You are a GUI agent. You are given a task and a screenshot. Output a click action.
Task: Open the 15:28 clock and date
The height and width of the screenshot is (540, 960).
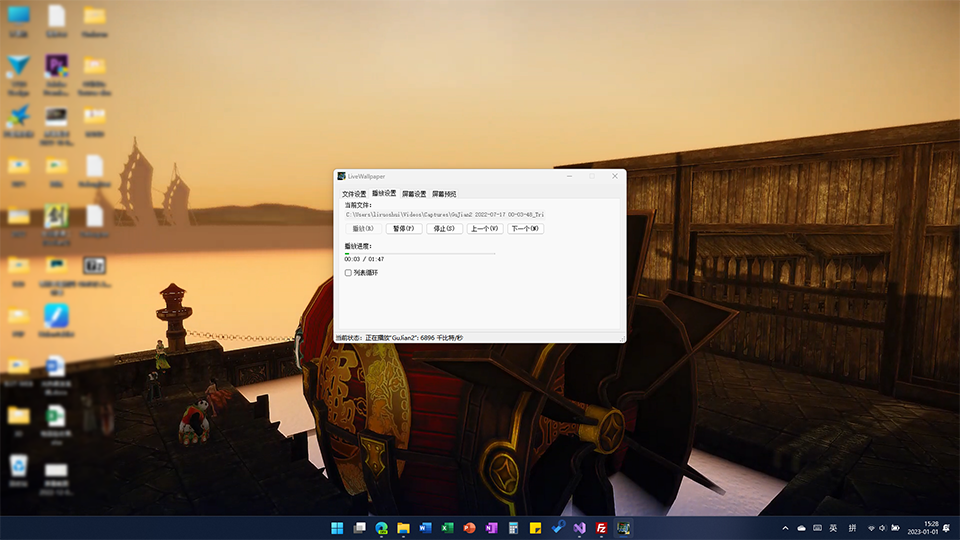click(x=923, y=528)
